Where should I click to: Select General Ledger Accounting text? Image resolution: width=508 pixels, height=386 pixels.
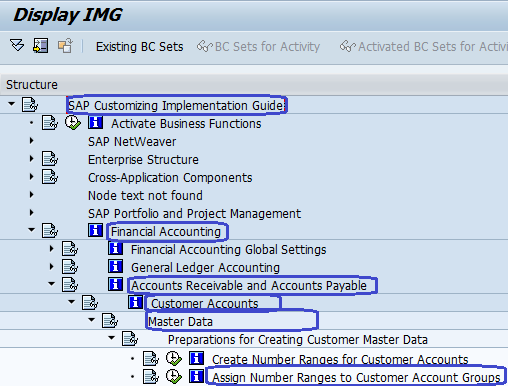(205, 268)
